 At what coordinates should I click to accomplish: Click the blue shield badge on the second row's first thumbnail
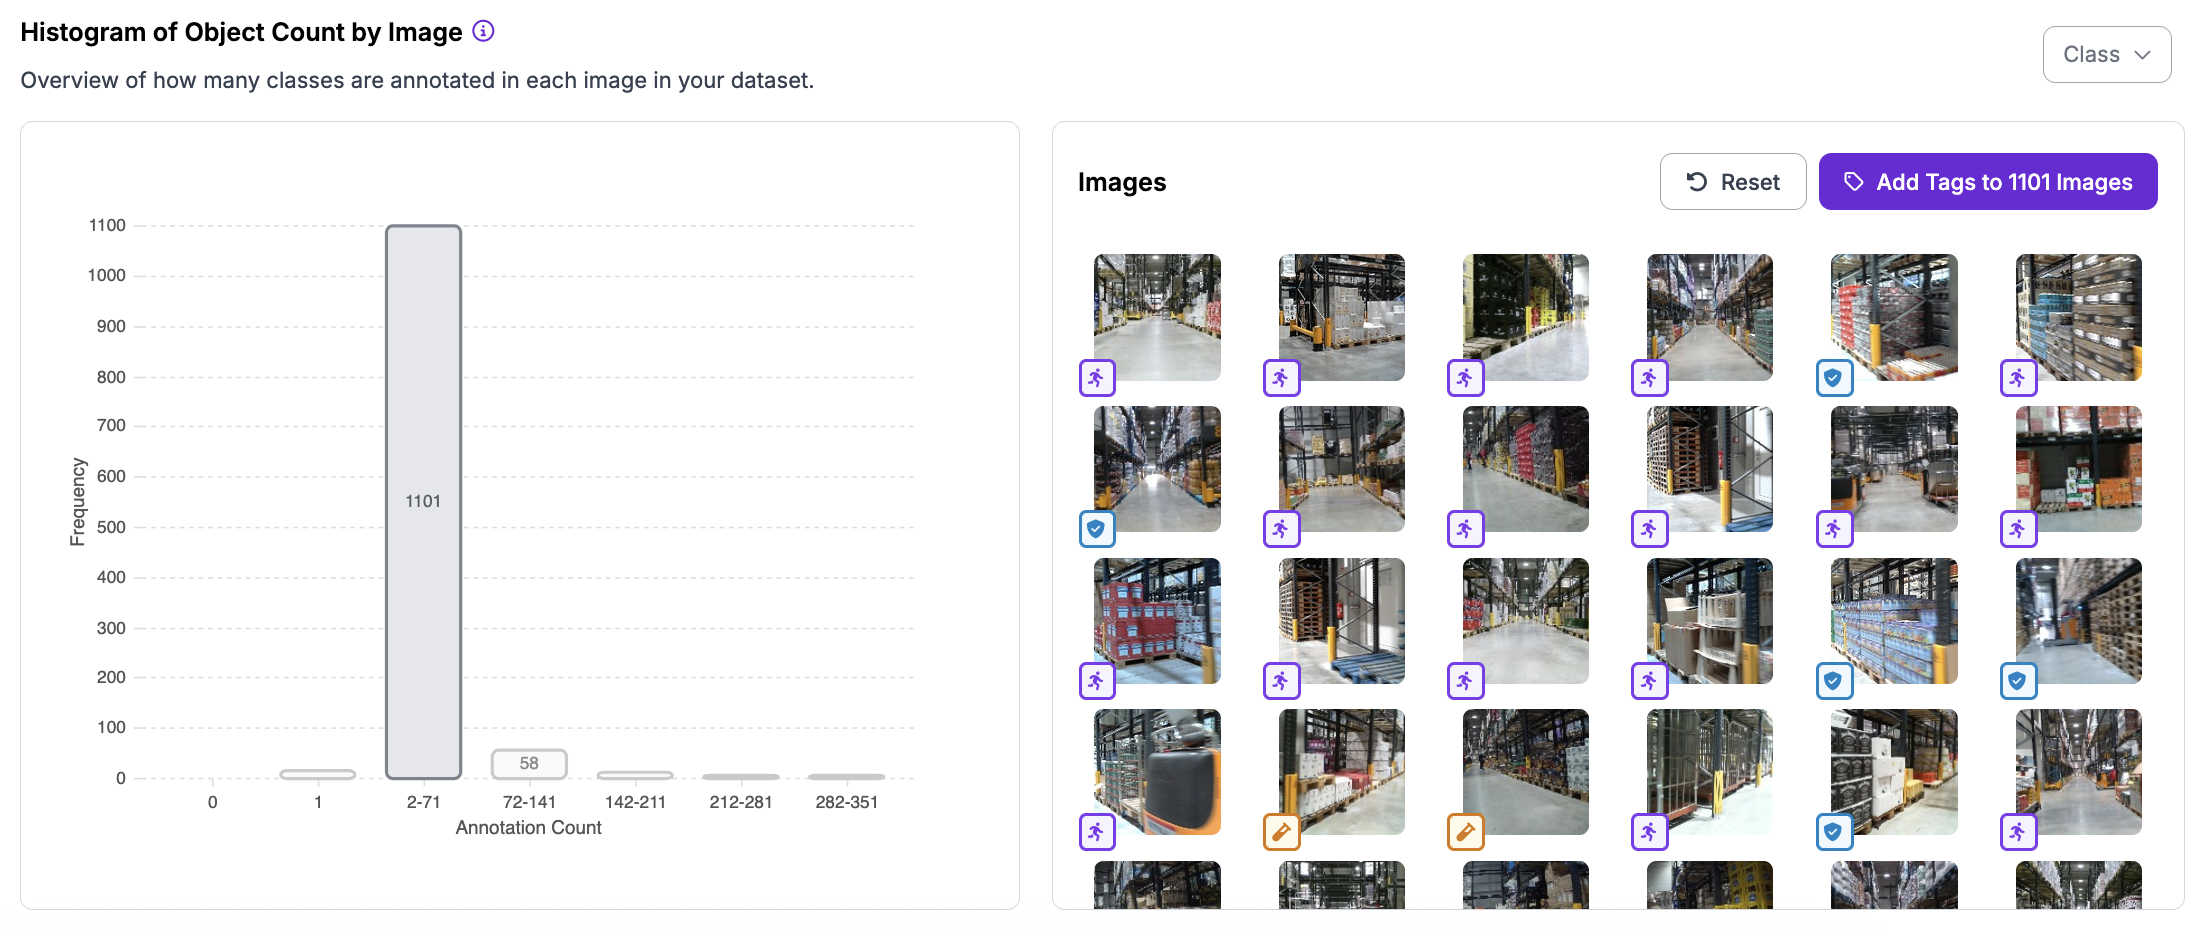1097,529
